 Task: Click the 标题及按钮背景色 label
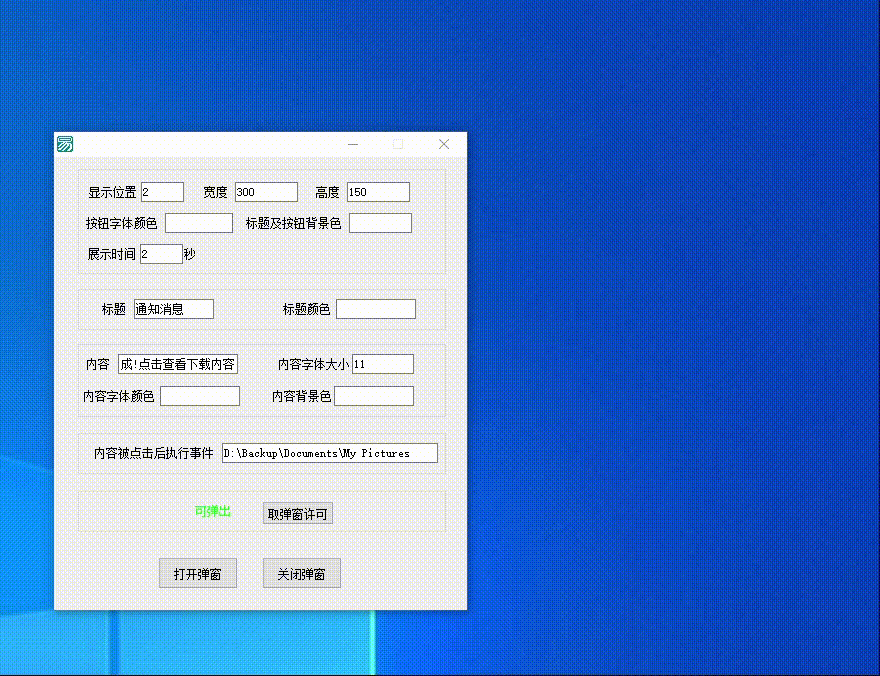(x=294, y=223)
